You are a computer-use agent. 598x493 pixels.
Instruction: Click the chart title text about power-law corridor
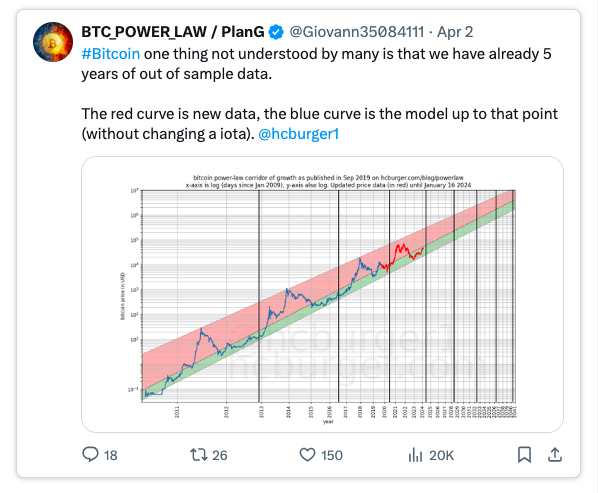point(328,181)
